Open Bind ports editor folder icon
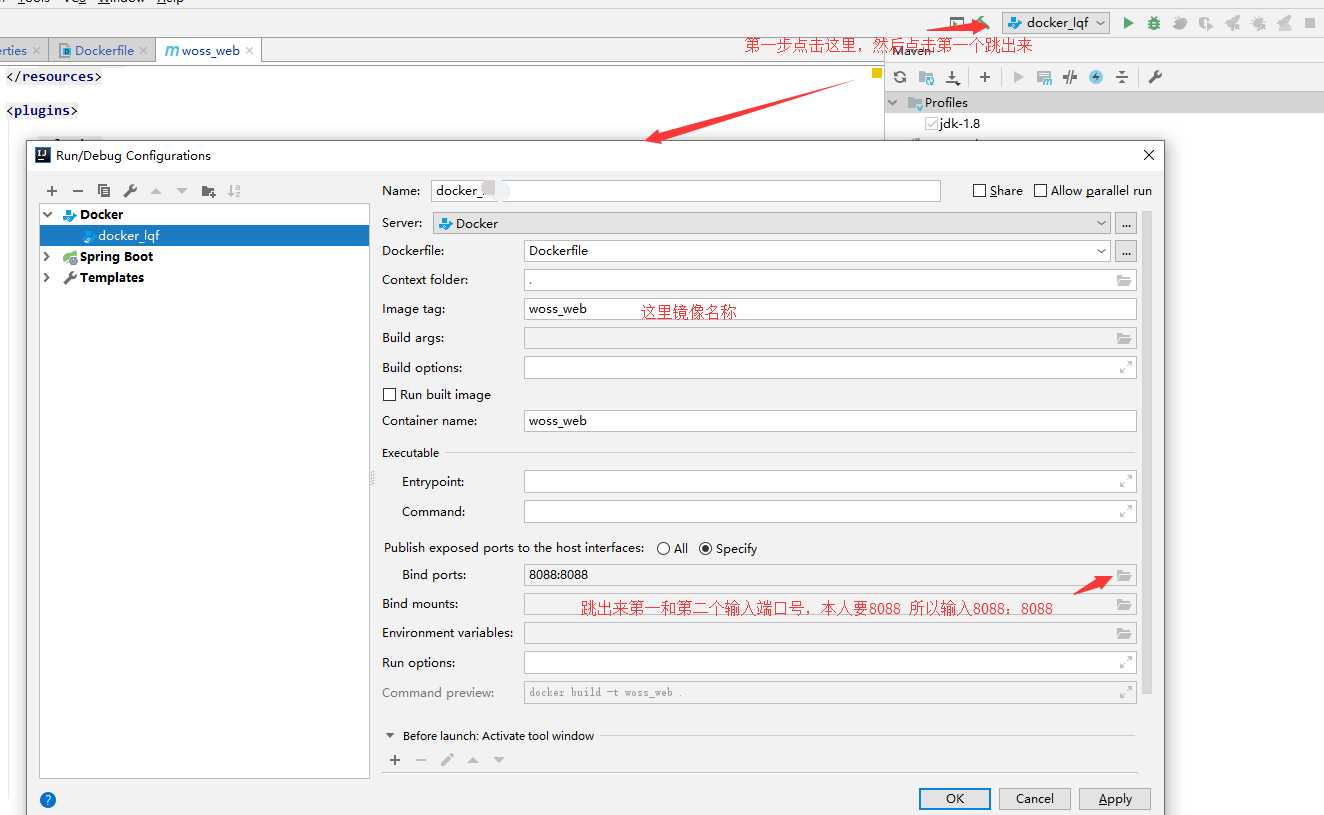The height and width of the screenshot is (815, 1324). (x=1124, y=576)
